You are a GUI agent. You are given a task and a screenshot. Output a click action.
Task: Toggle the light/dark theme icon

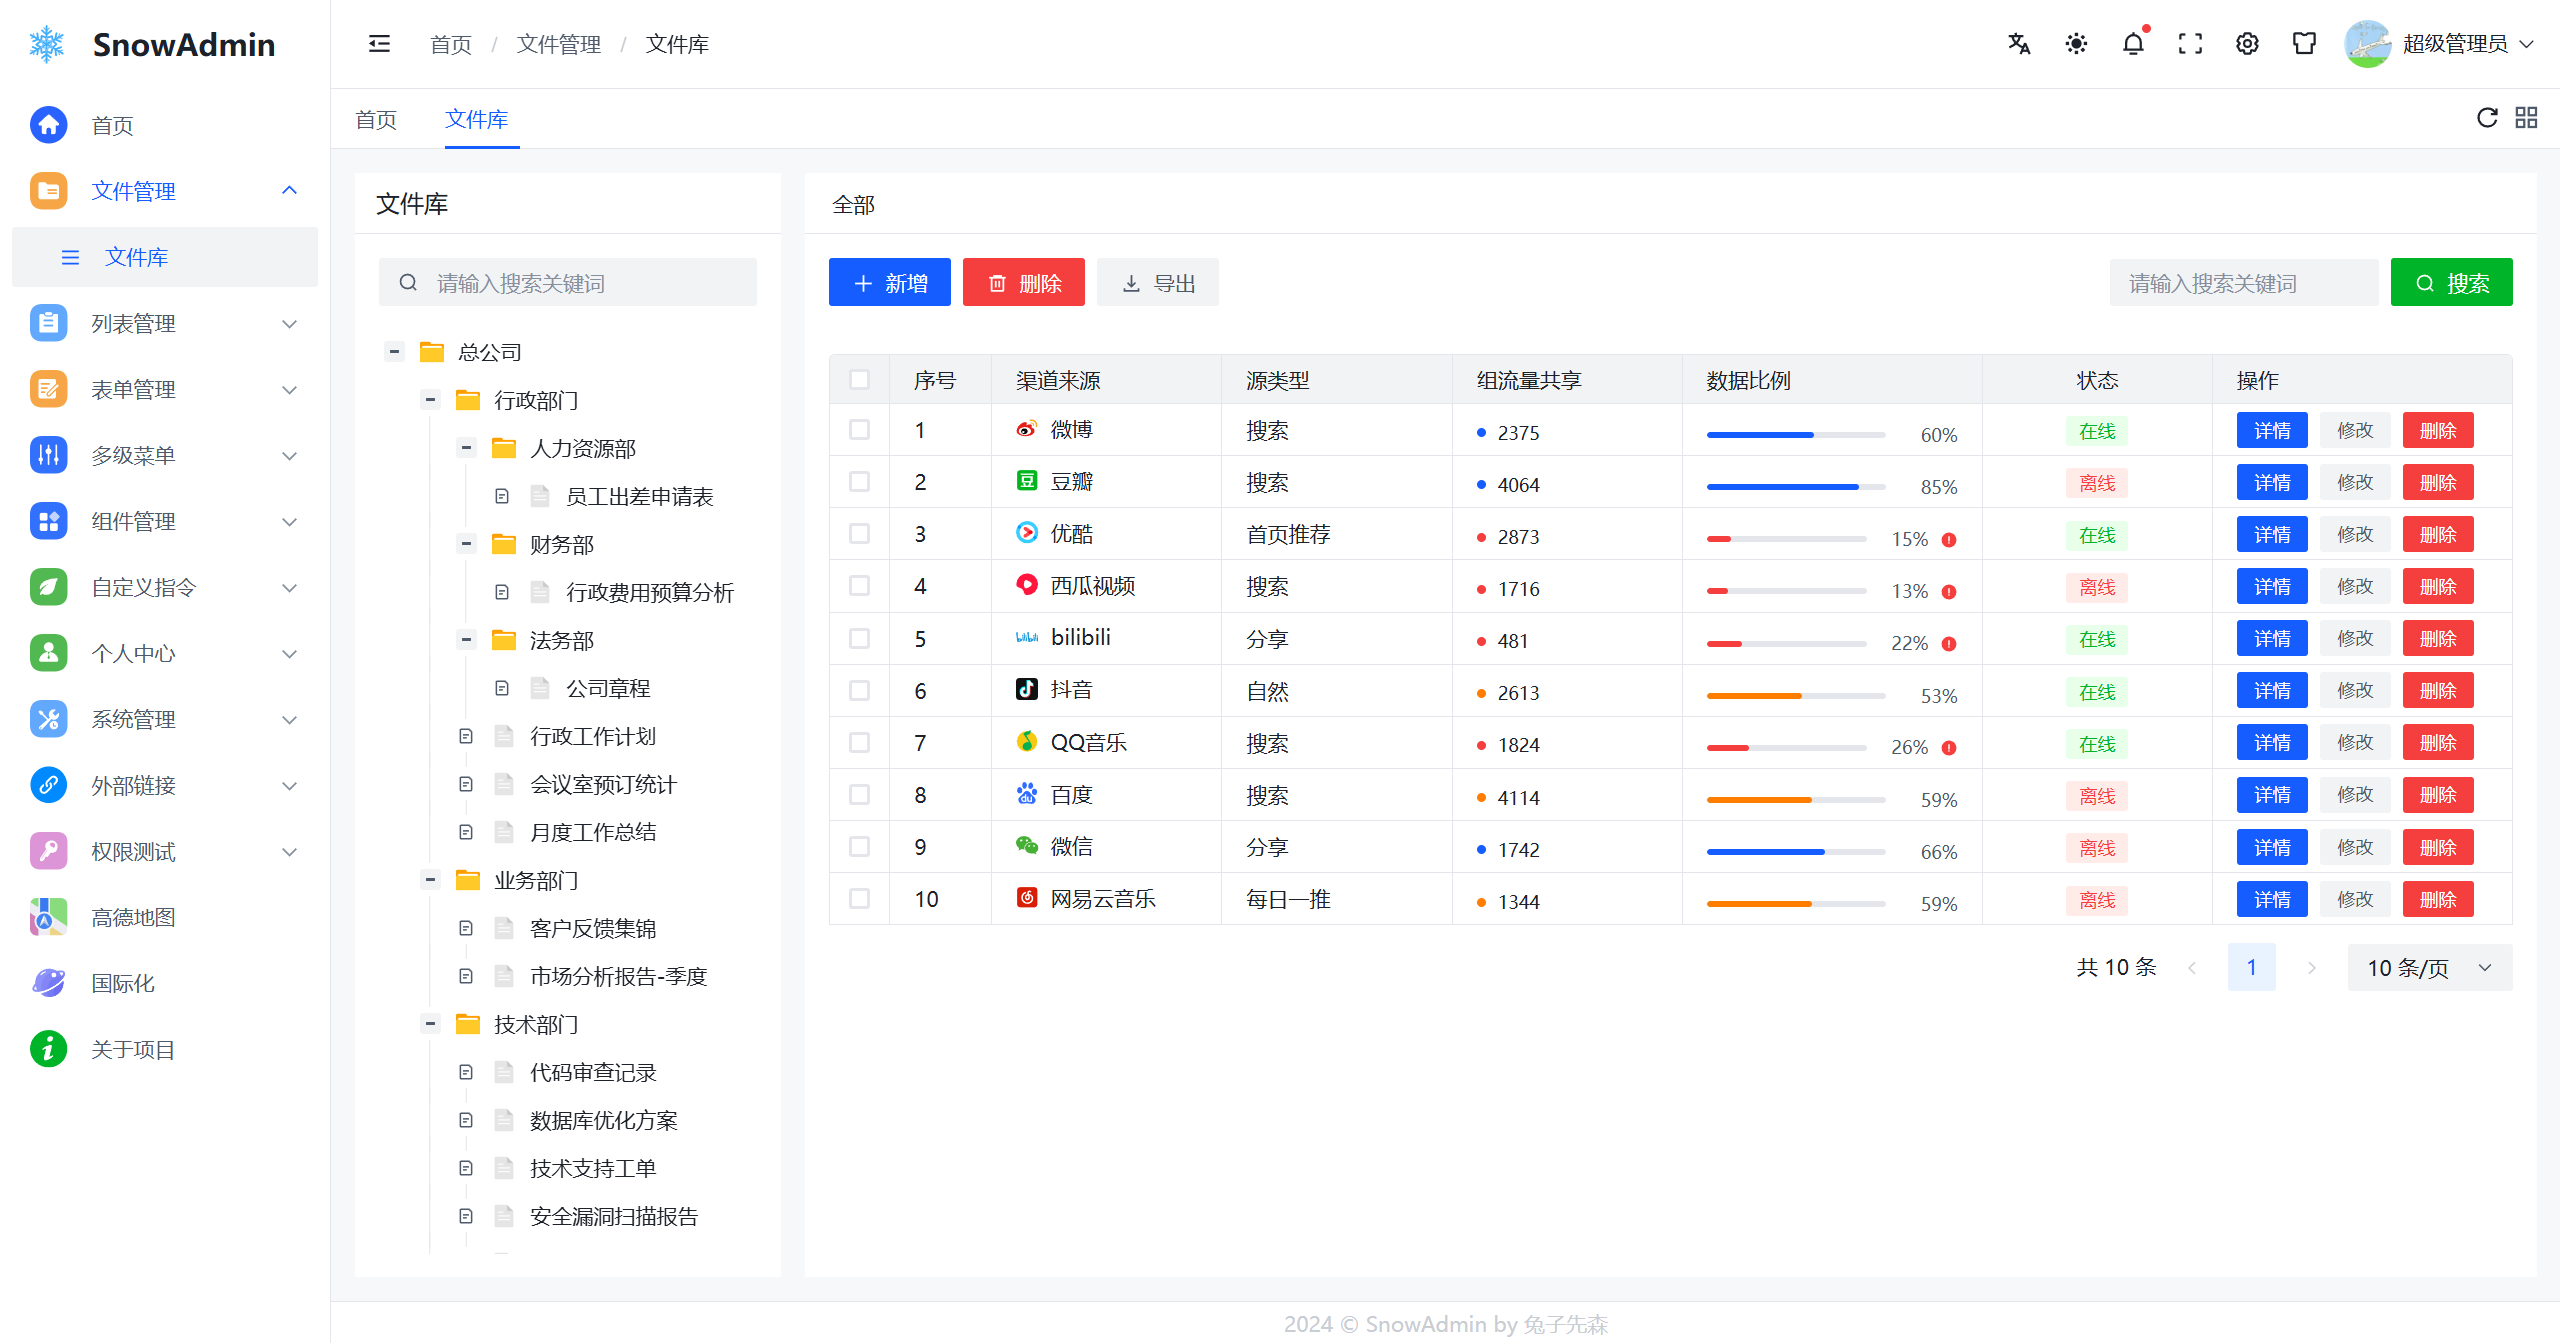coord(2076,44)
